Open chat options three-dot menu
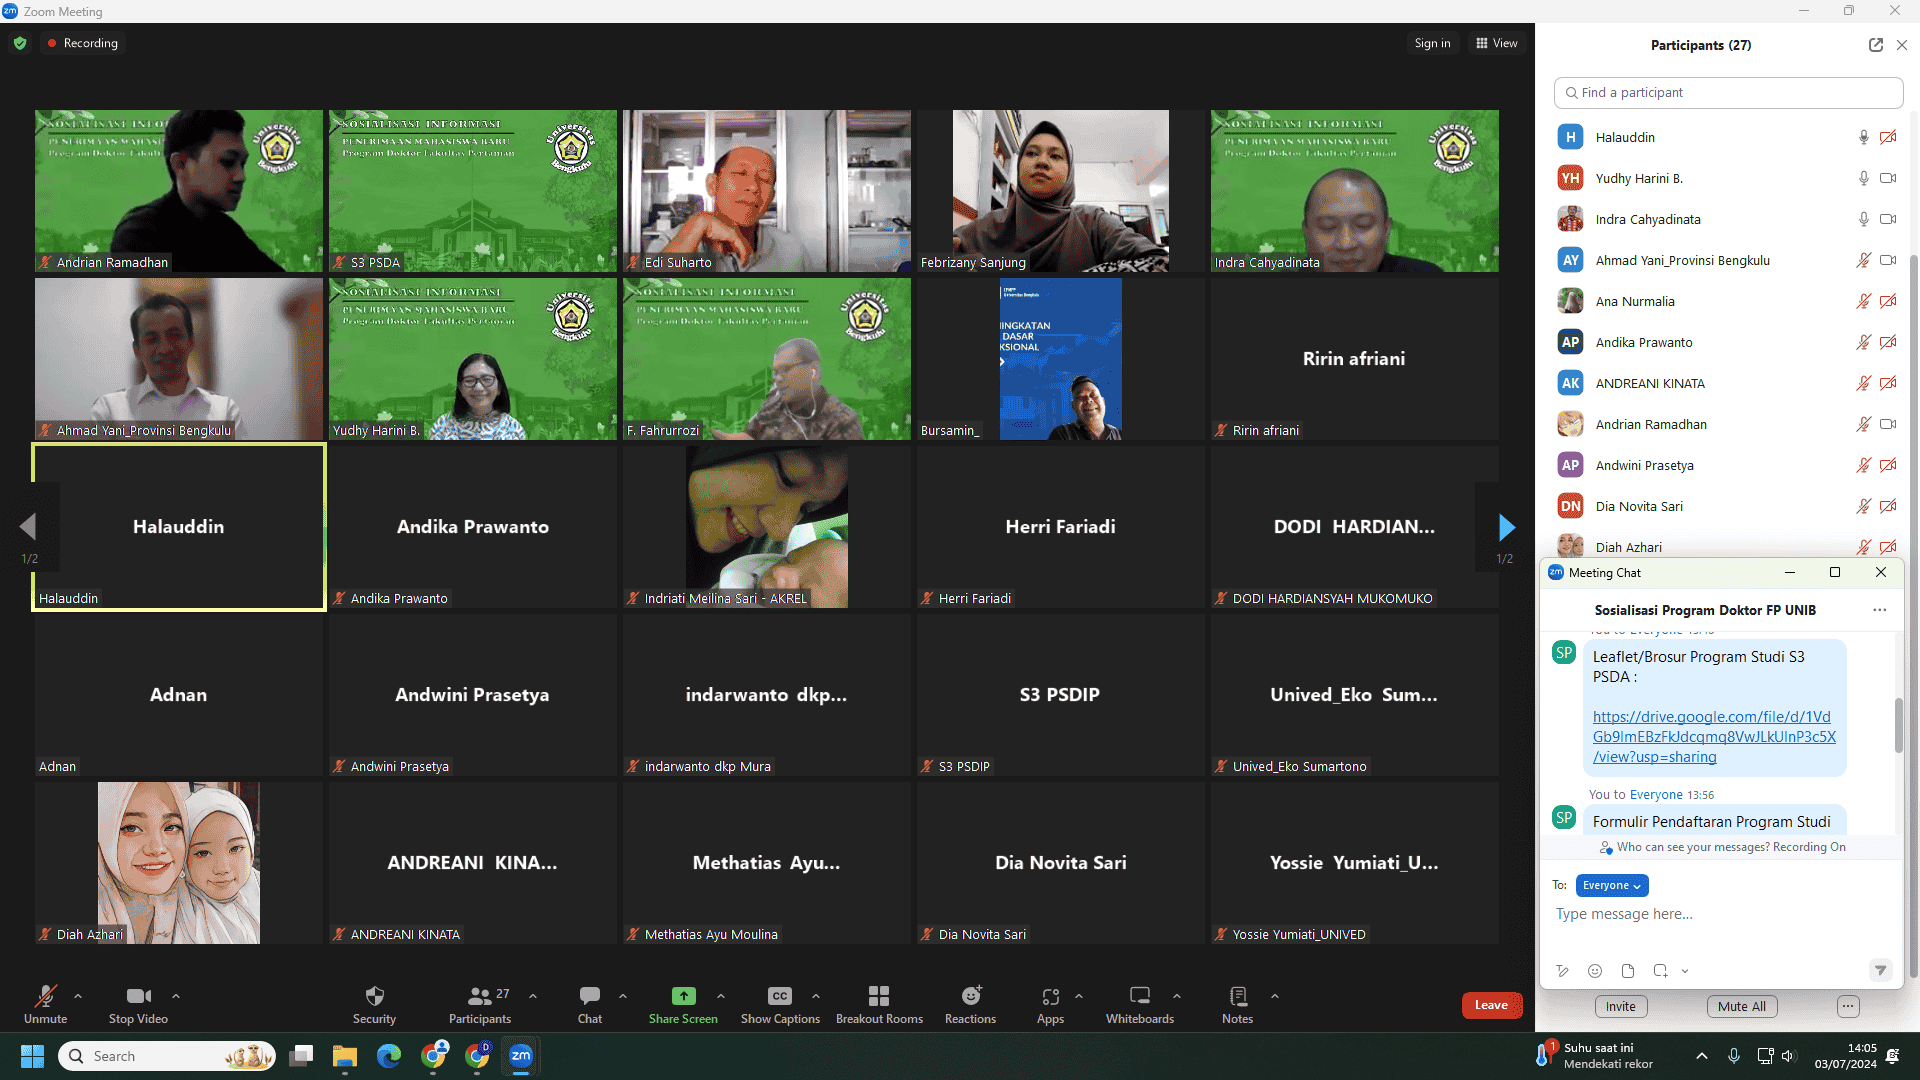1920x1080 pixels. click(x=1880, y=610)
